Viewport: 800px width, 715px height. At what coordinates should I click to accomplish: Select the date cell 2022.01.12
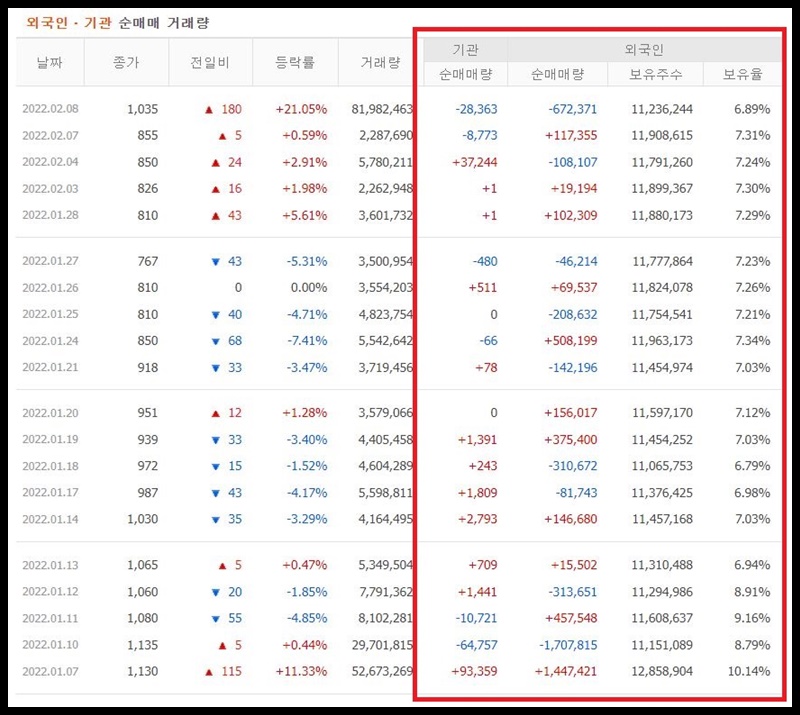[x=51, y=591]
